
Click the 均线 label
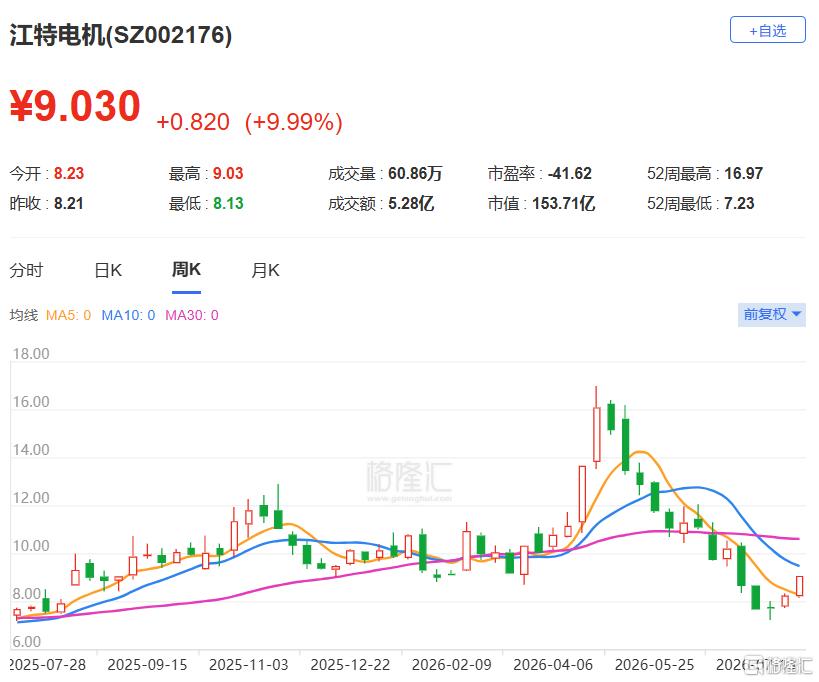(x=24, y=315)
